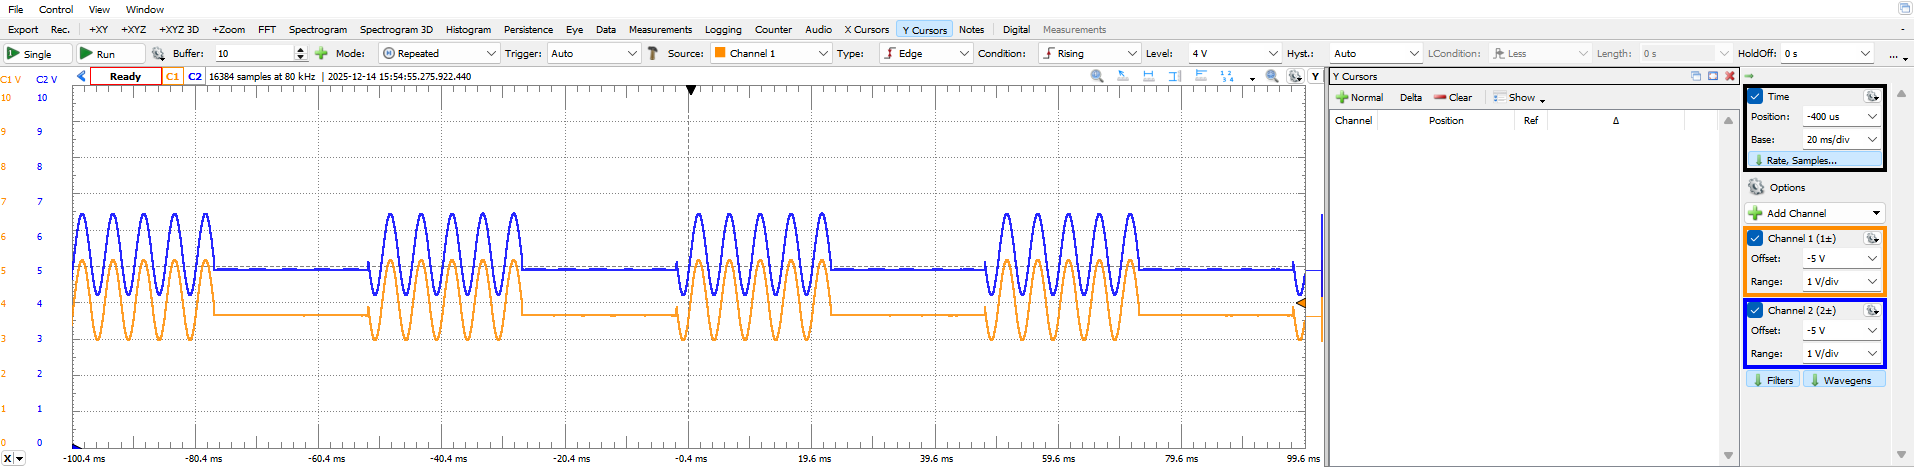The image size is (1914, 467).
Task: Uncheck the Time checkbox
Action: 1755,97
